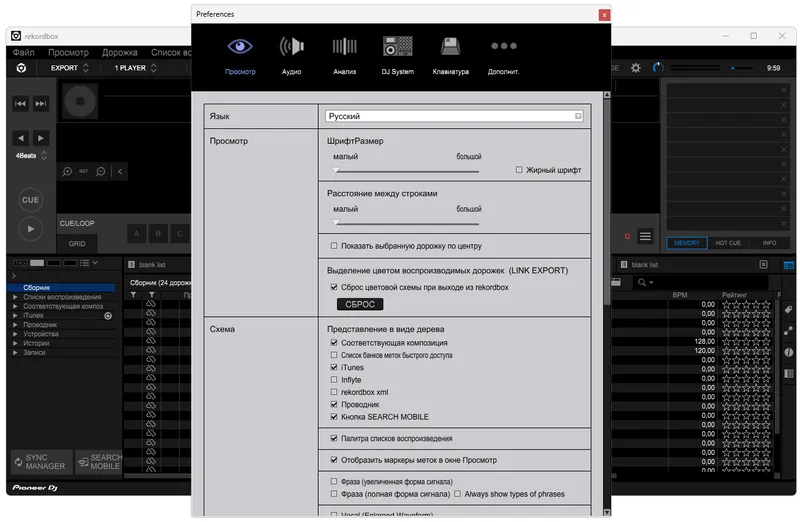Check Фраза (увеличенная форма сигнала)
The height and width of the screenshot is (522, 800).
(x=334, y=481)
